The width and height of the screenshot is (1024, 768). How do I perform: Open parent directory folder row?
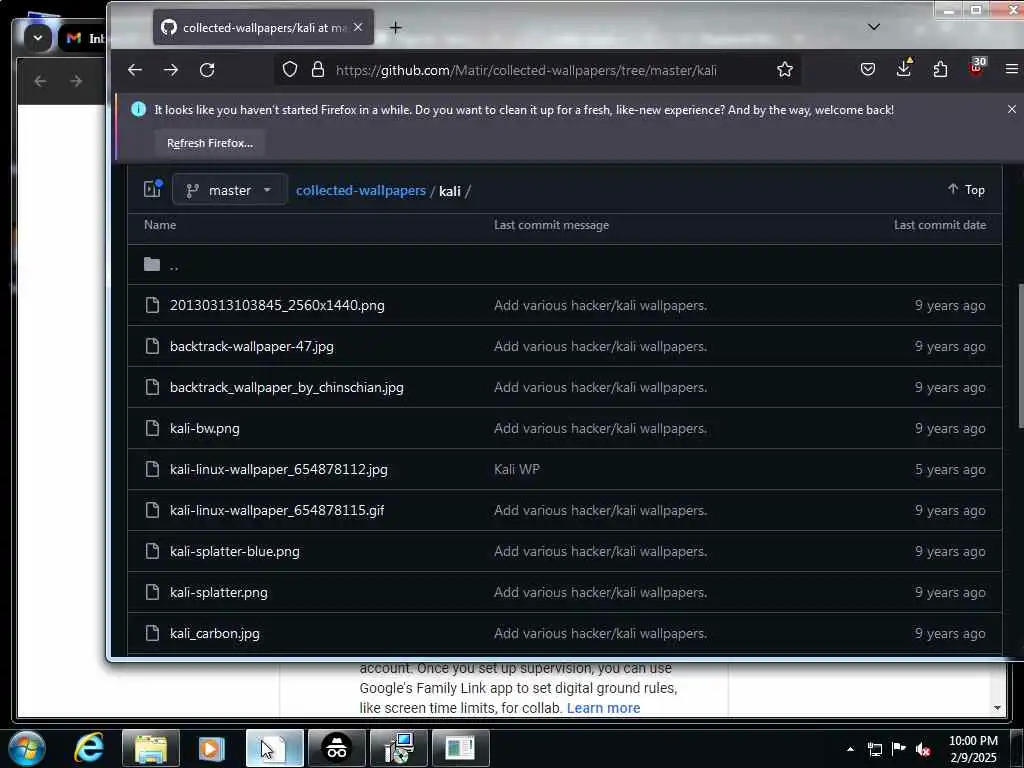pyautogui.click(x=564, y=264)
